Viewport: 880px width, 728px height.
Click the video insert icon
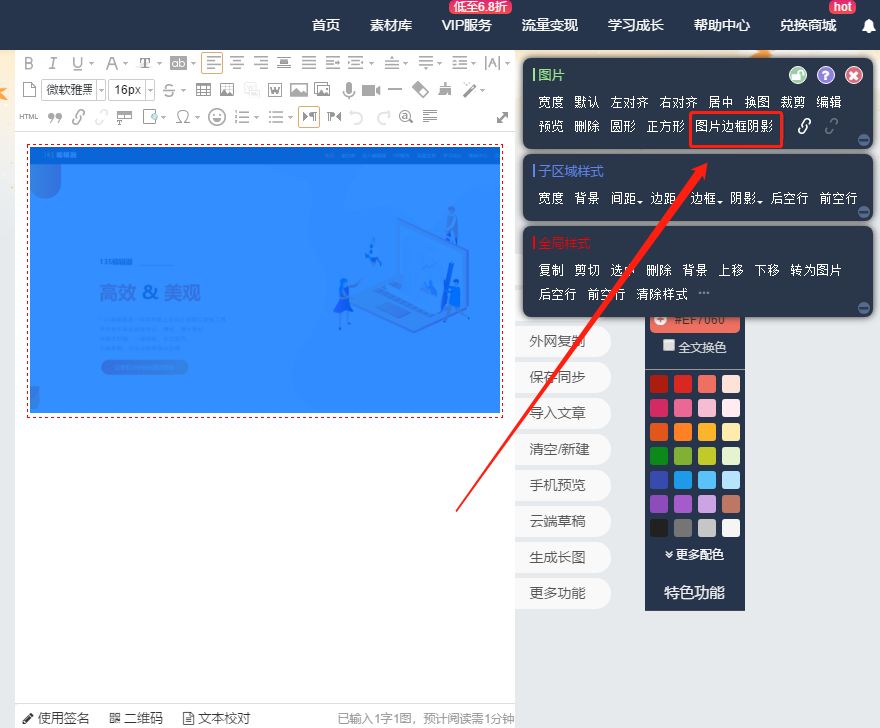click(x=370, y=90)
